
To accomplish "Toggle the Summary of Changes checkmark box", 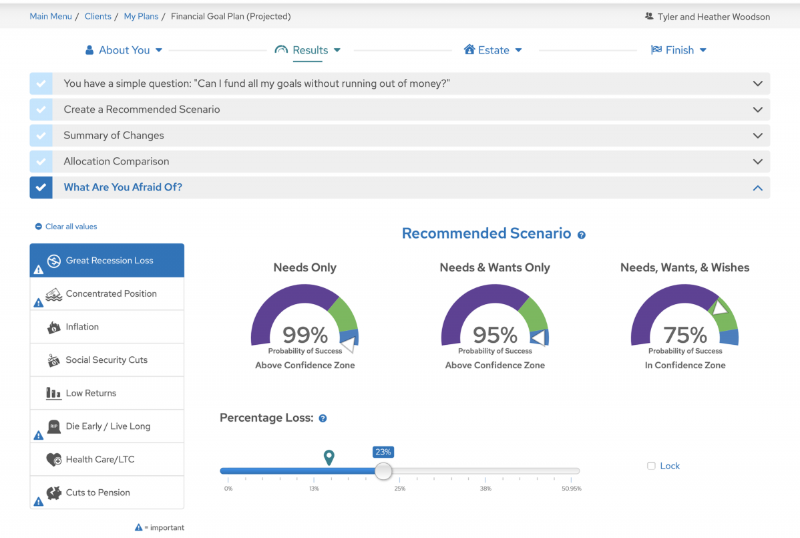I will pyautogui.click(x=41, y=135).
